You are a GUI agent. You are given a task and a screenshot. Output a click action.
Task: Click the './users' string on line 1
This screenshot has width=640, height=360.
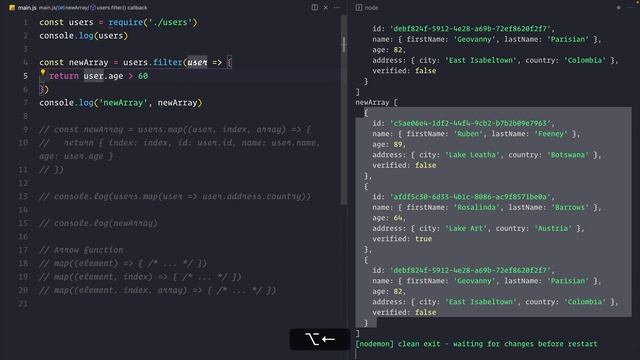(170, 22)
